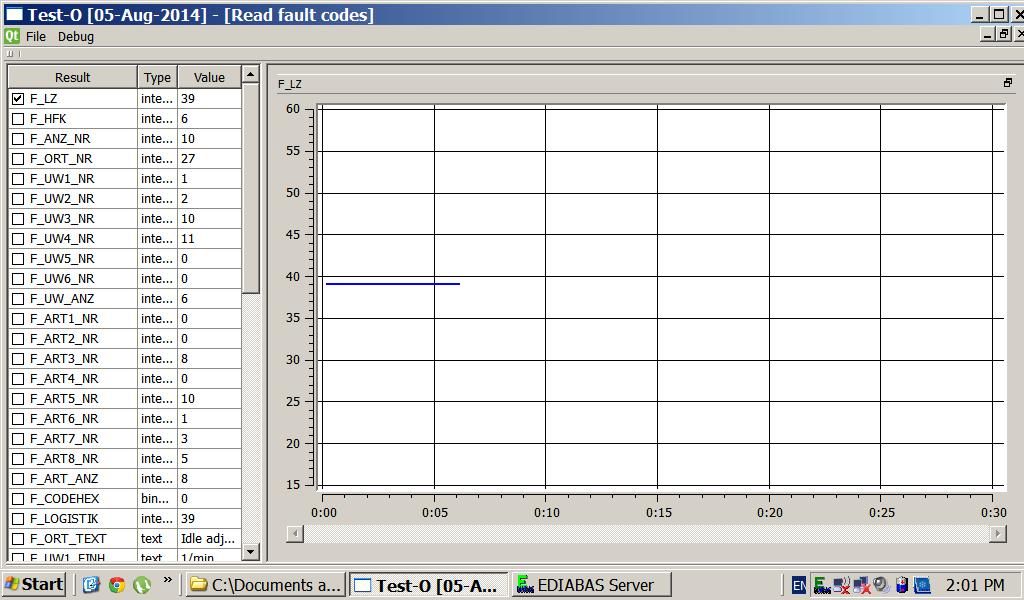This screenshot has width=1024, height=600.
Task: Tick the F_UW_ANZ checkbox
Action: (x=18, y=299)
